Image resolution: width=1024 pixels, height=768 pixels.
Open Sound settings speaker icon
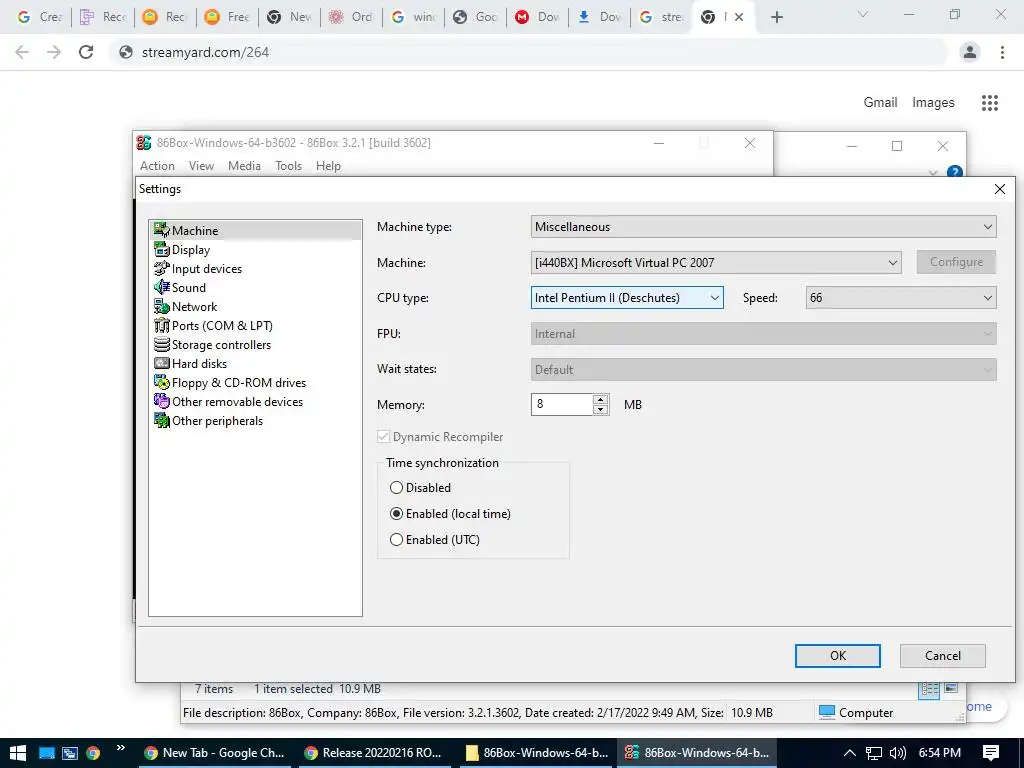(161, 287)
